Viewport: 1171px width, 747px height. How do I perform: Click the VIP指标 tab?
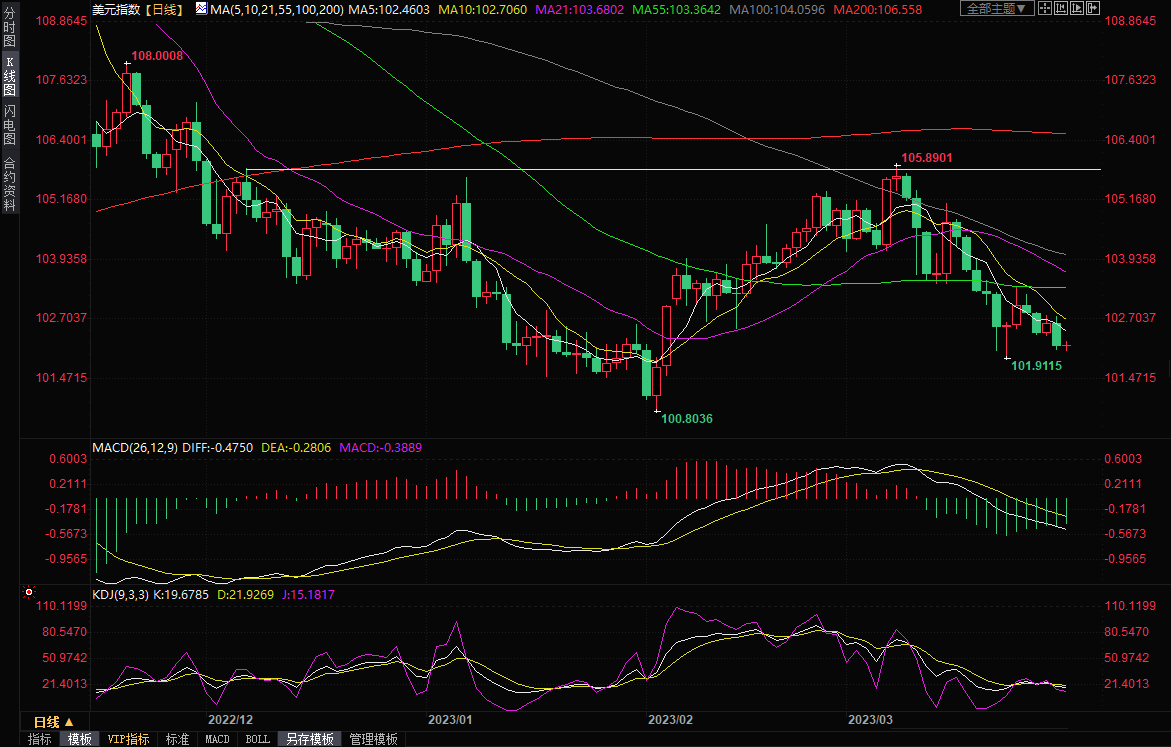click(128, 739)
